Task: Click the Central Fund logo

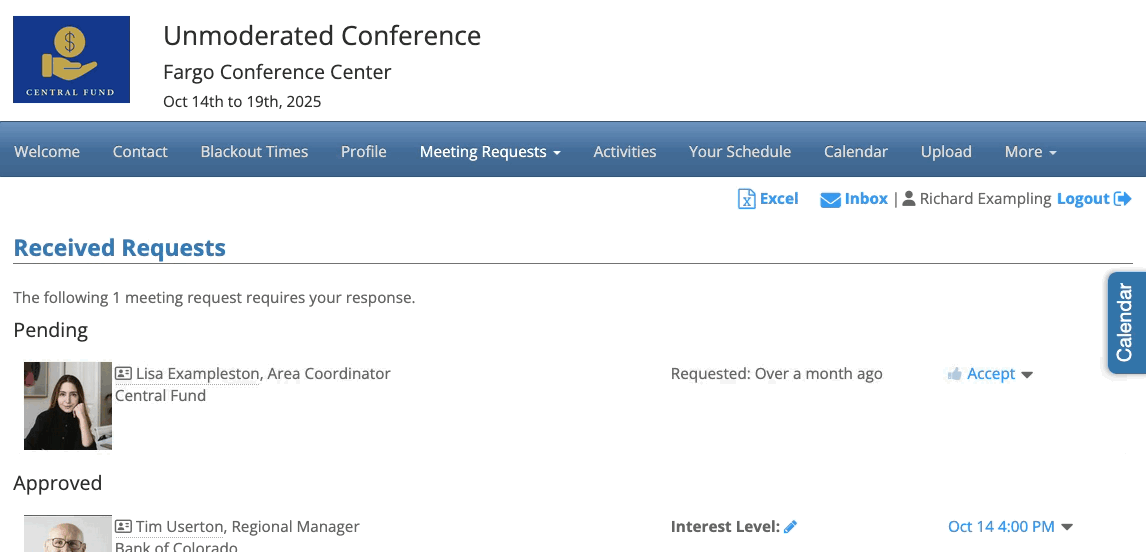Action: coord(71,59)
